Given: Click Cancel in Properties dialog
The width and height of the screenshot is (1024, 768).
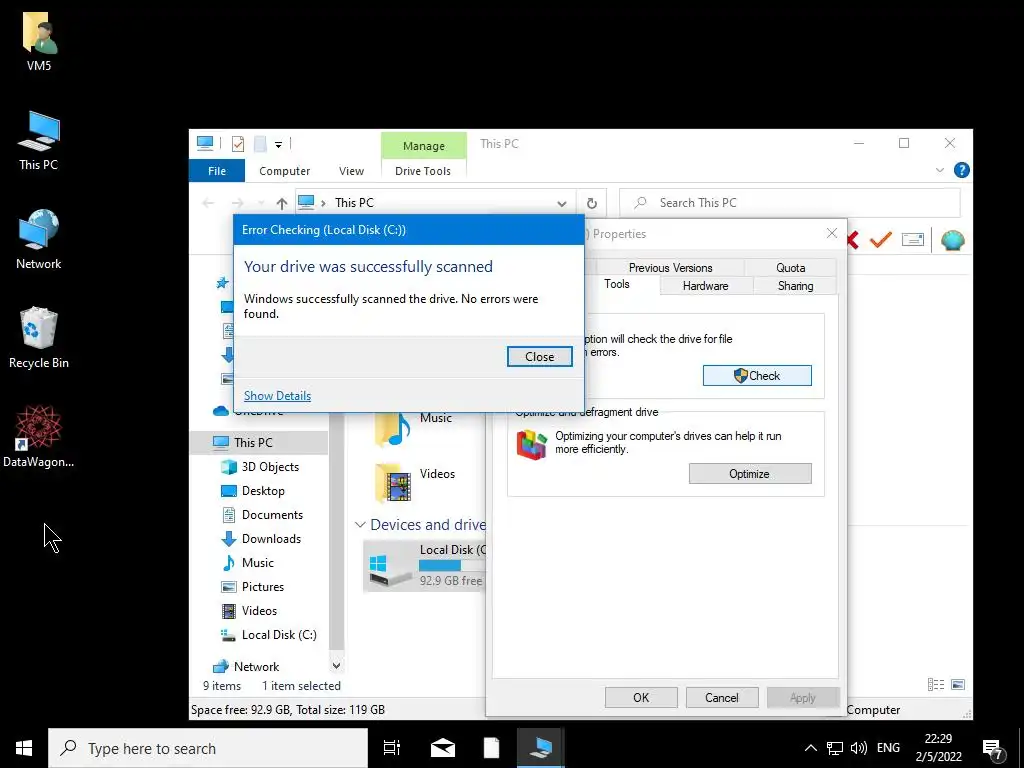Looking at the screenshot, I should click(722, 697).
